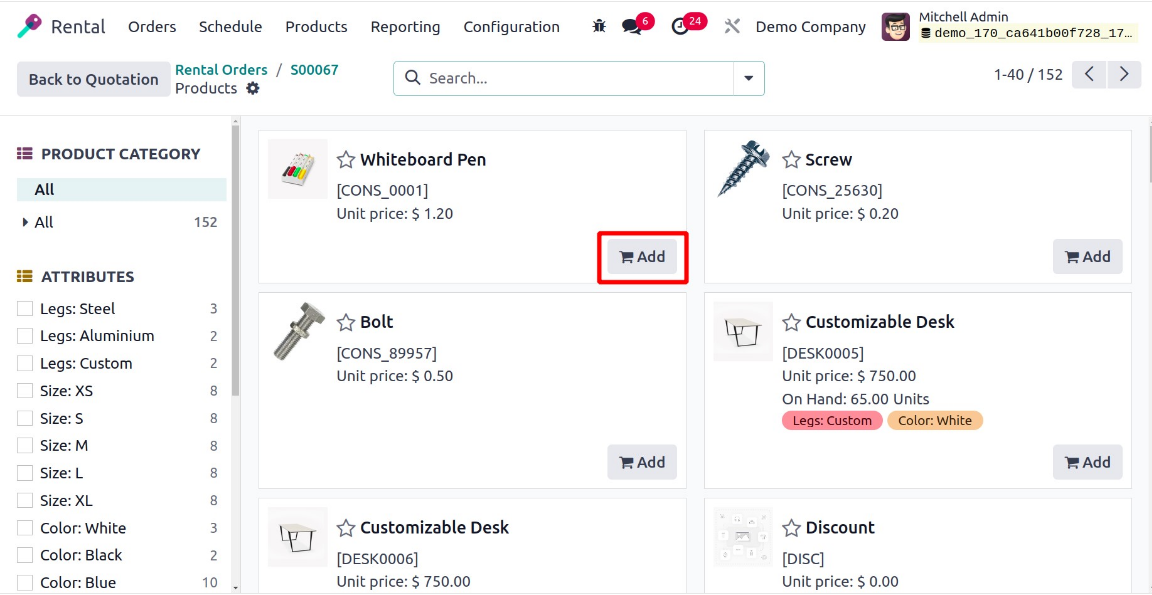Click Back to Quotation

(x=93, y=78)
